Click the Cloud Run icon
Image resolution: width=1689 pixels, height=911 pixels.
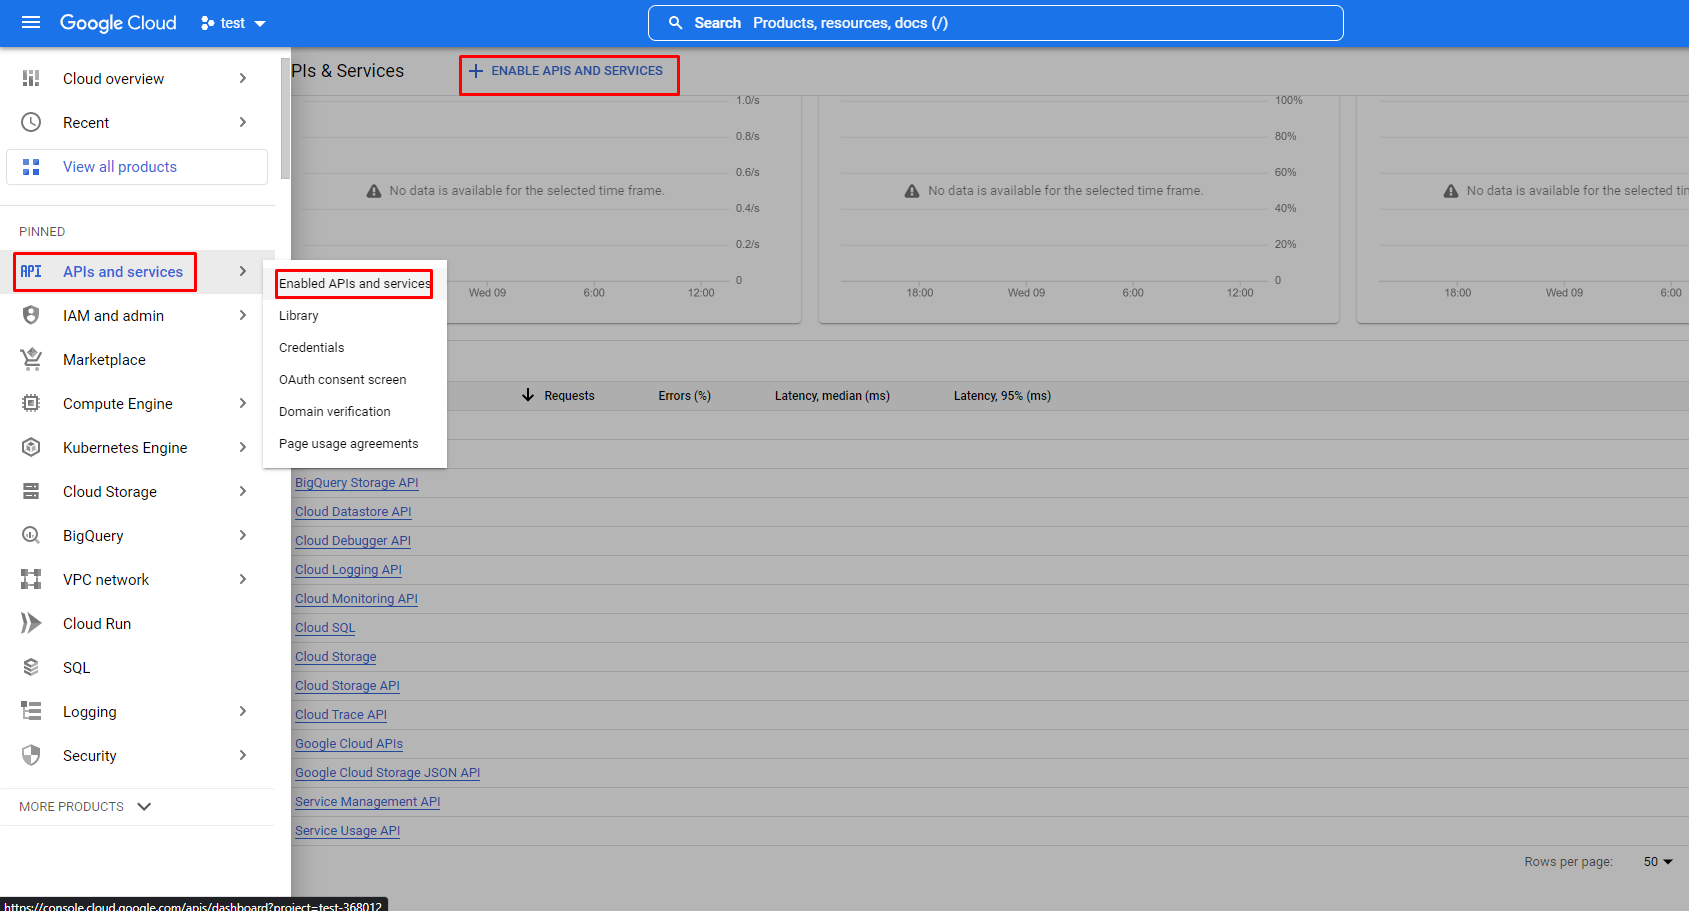tap(31, 623)
